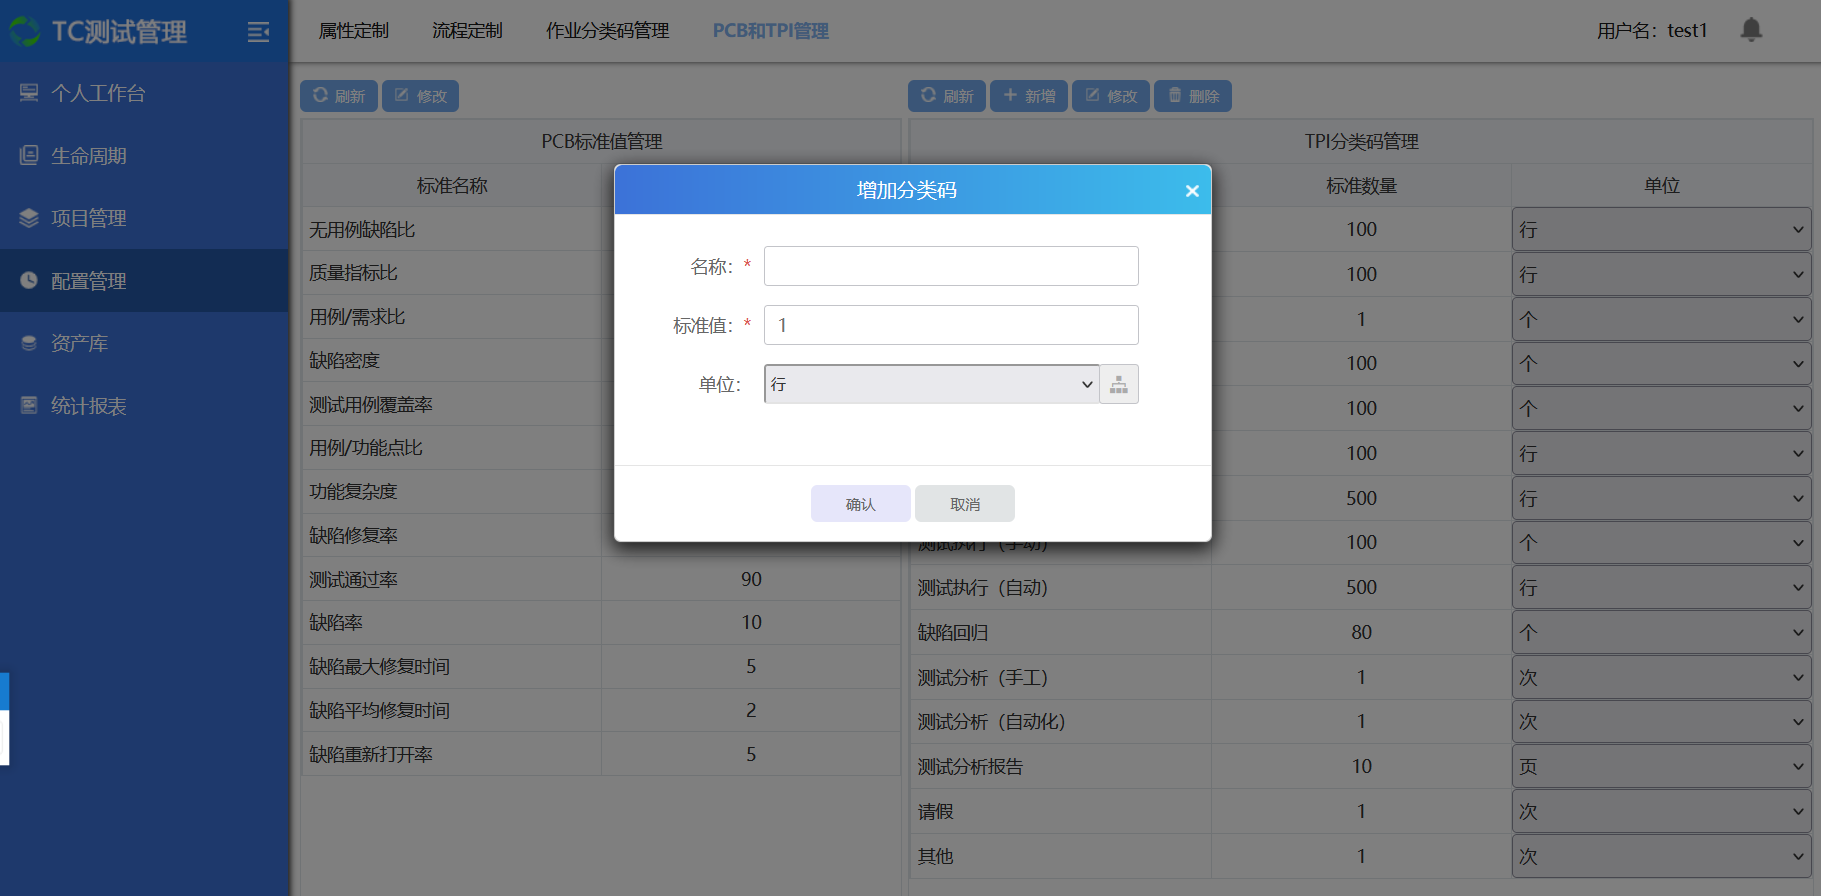1821x896 pixels.
Task: Click the organization tree icon beside unit field
Action: (x=1119, y=385)
